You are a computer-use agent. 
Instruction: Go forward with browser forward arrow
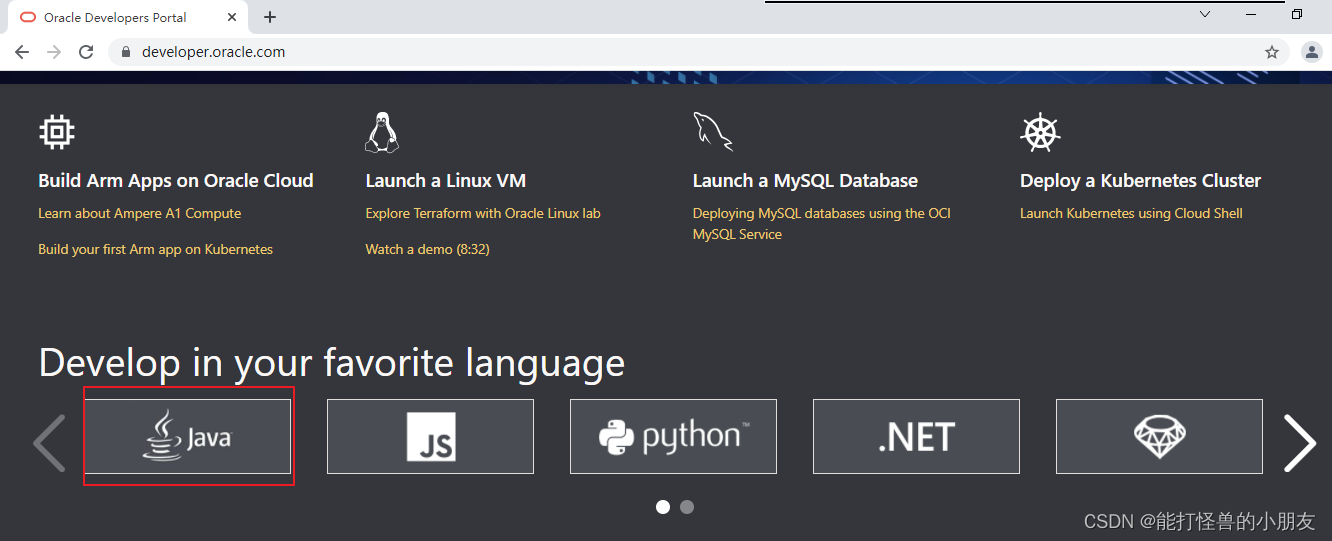(x=54, y=52)
